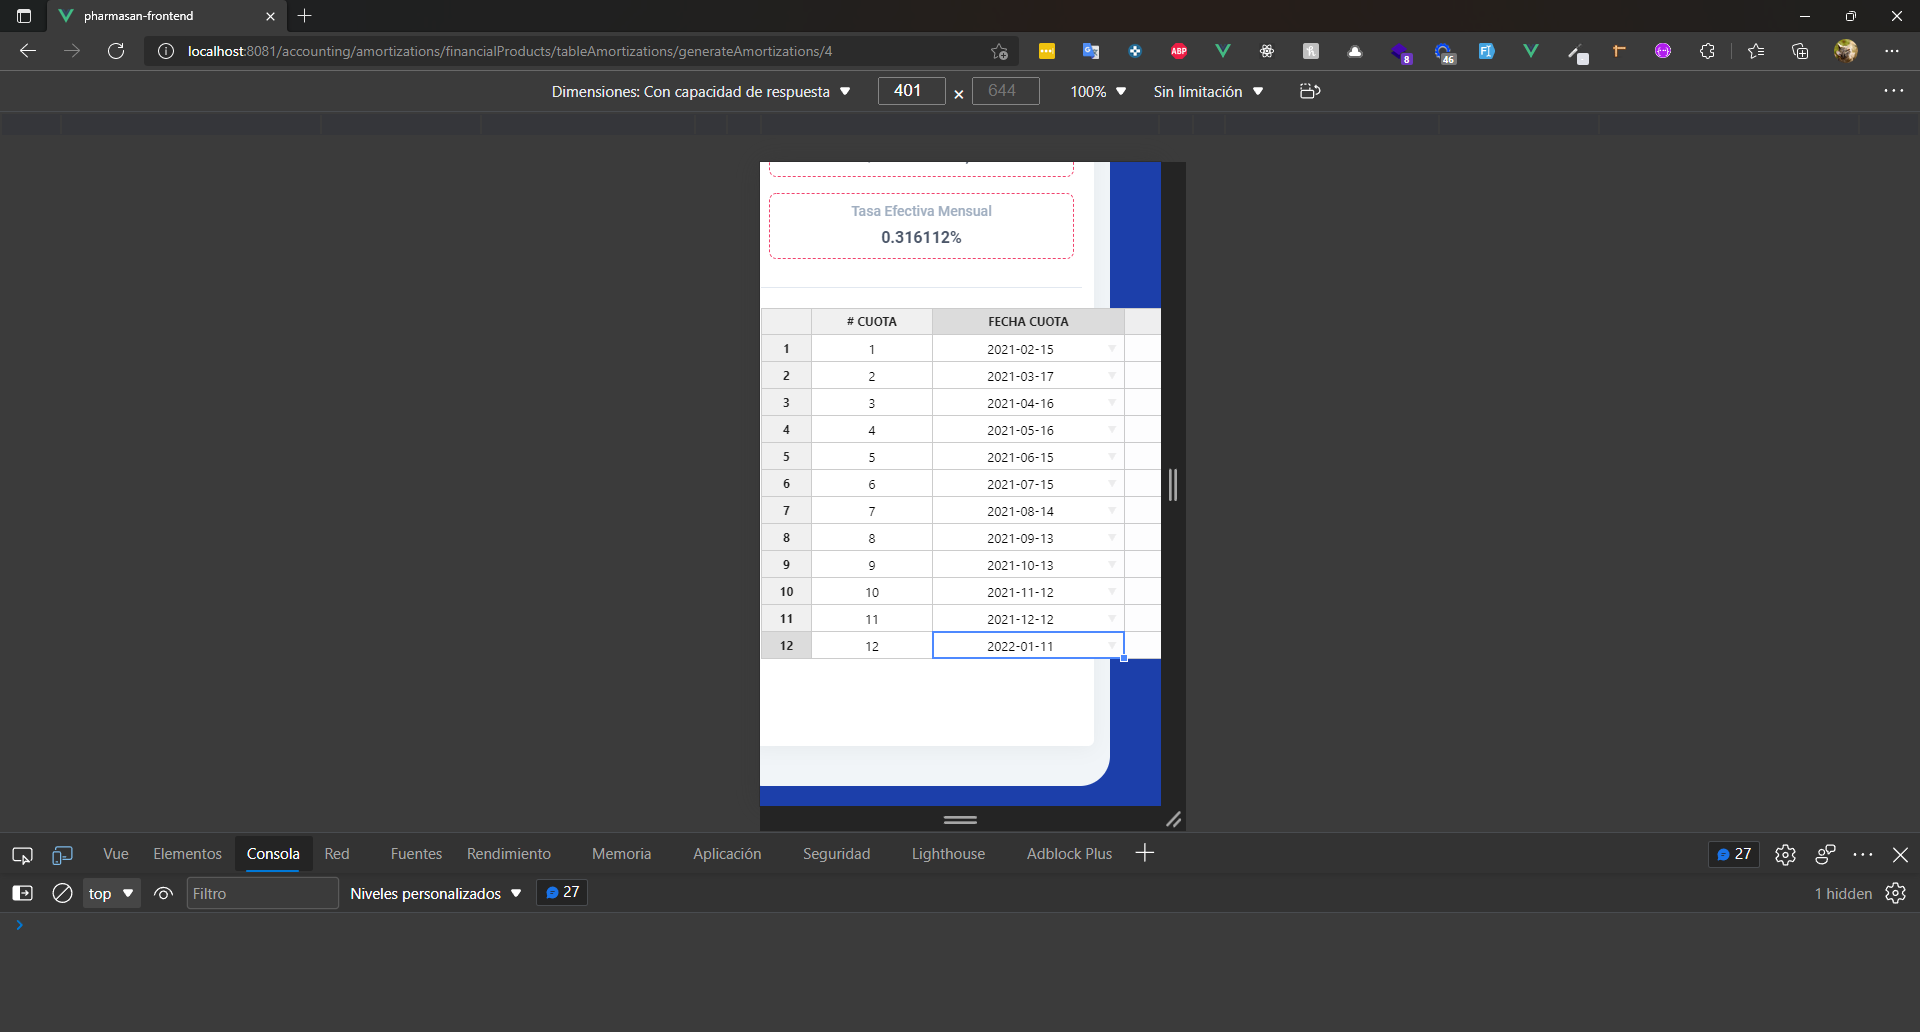Open the Adblock Plus DevTools tab
Image resolution: width=1920 pixels, height=1032 pixels.
click(x=1069, y=854)
